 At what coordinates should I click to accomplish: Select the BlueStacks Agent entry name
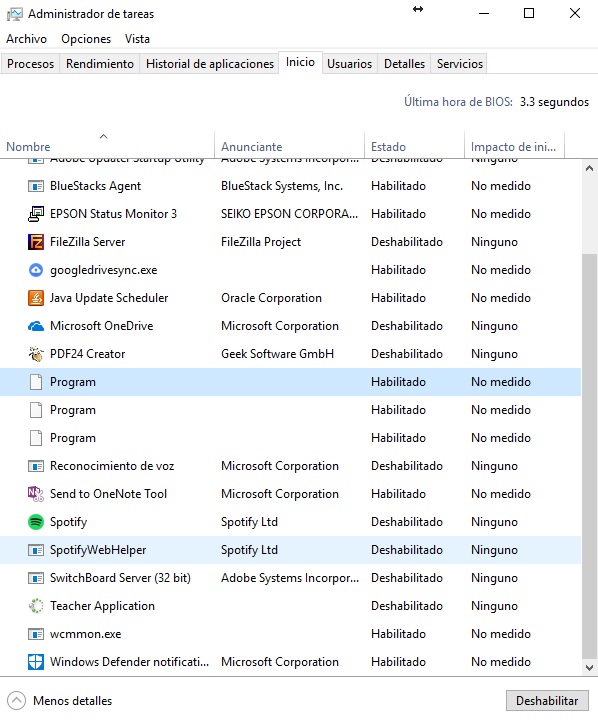(x=96, y=186)
